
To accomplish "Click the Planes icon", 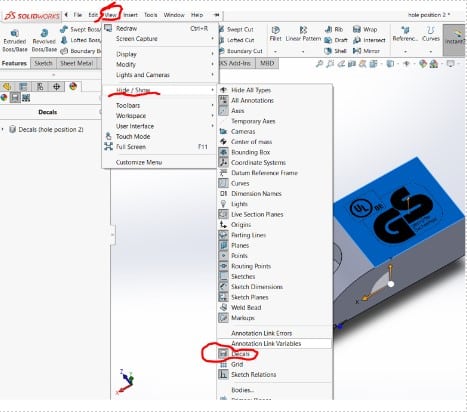I will [x=223, y=245].
